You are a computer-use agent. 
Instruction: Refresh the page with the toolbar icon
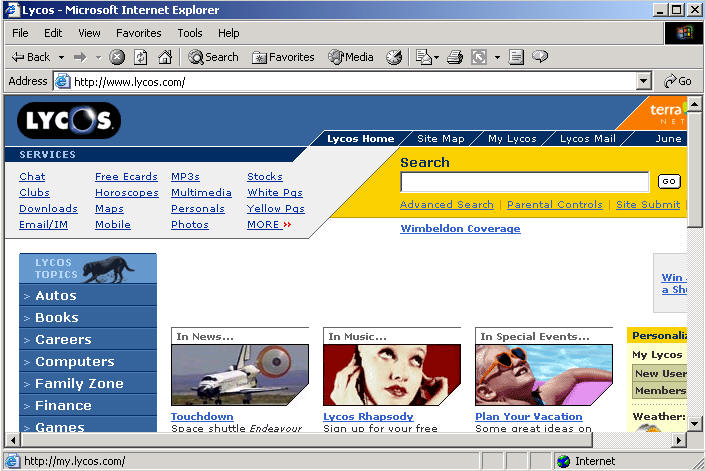(x=141, y=57)
